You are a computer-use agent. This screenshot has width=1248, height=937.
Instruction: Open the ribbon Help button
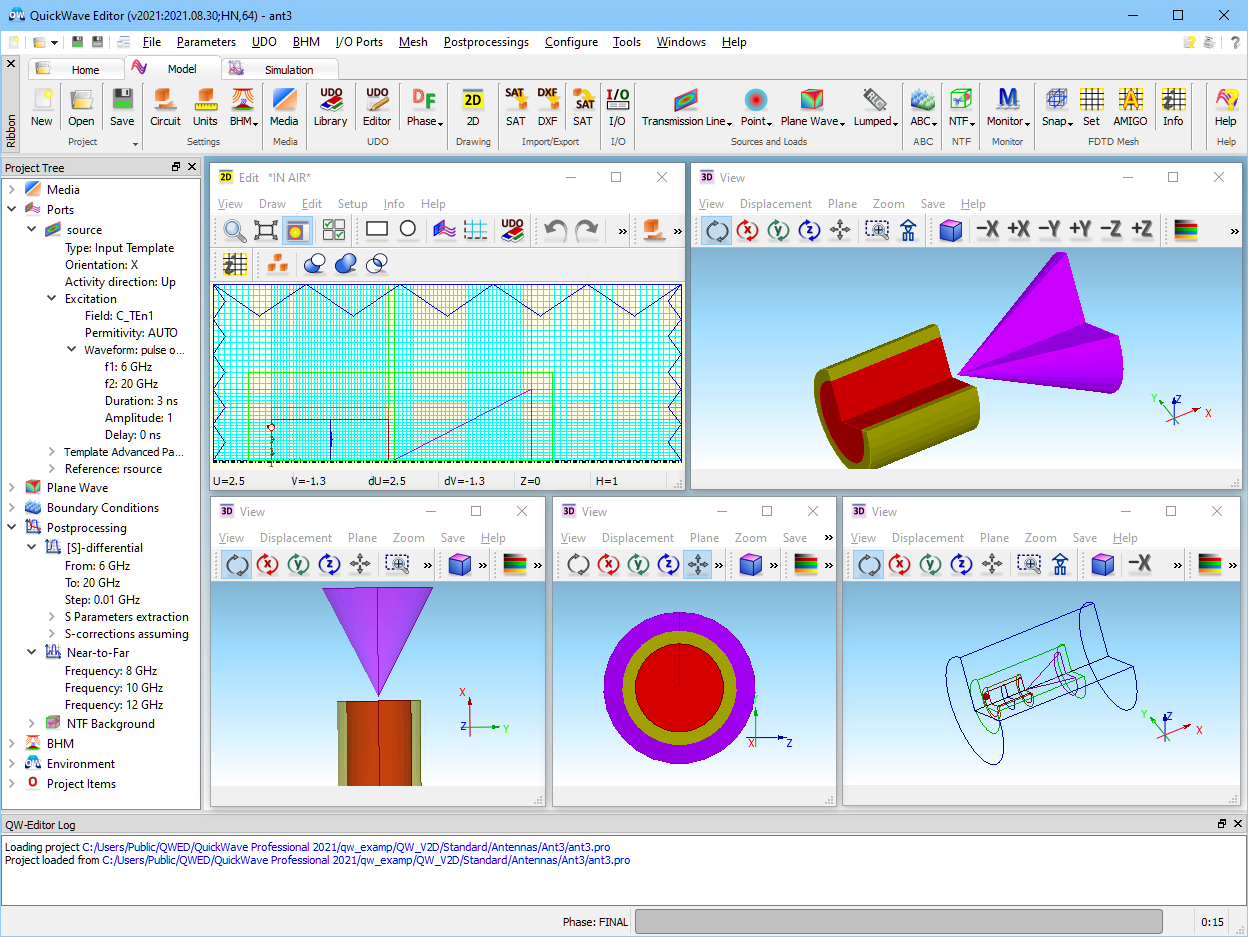pos(1225,108)
